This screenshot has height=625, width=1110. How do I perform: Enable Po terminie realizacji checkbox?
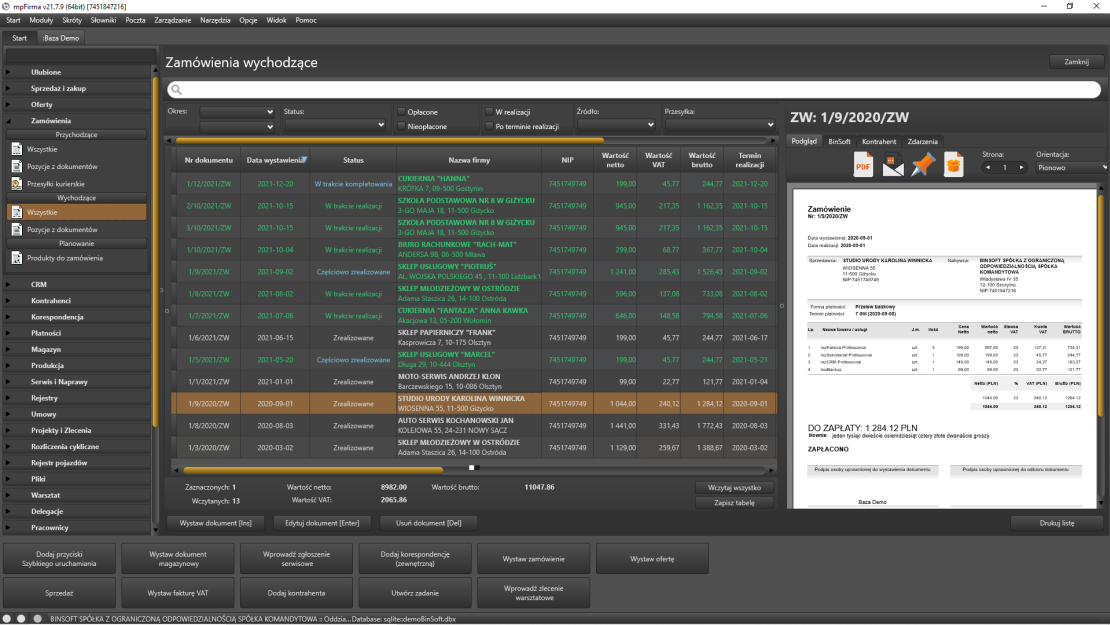tap(489, 126)
